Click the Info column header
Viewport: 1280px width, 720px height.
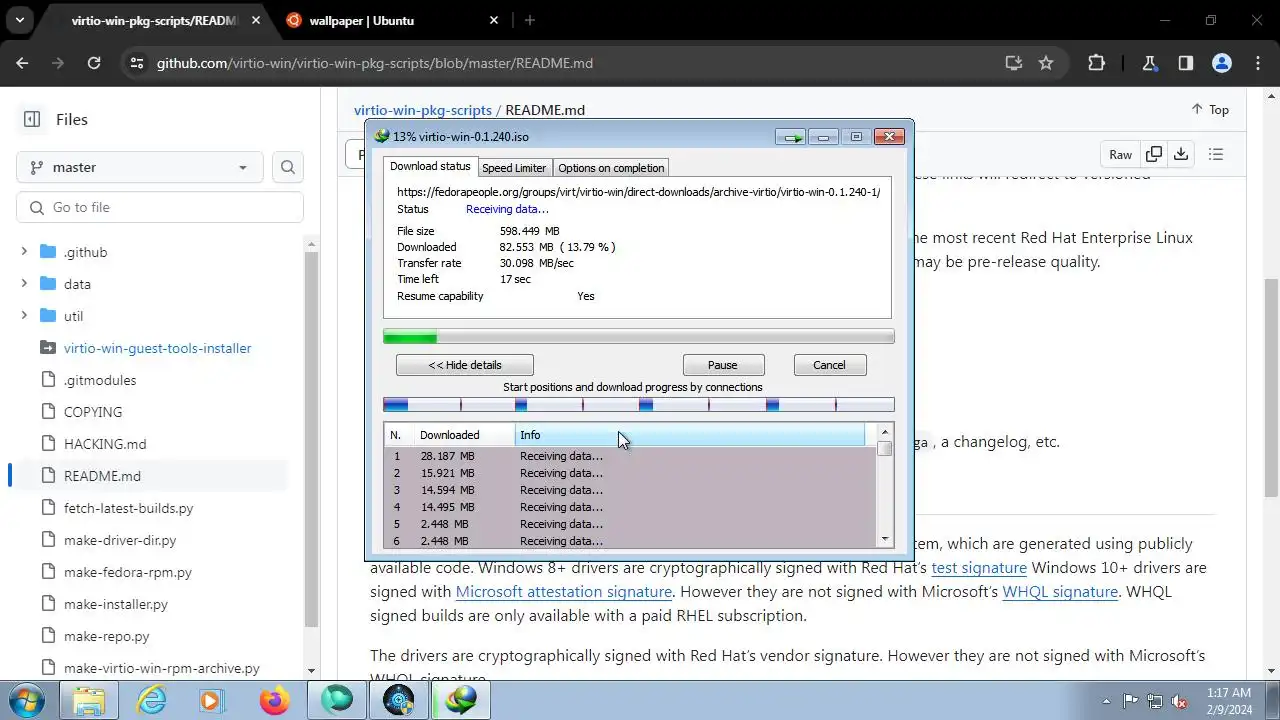[690, 435]
